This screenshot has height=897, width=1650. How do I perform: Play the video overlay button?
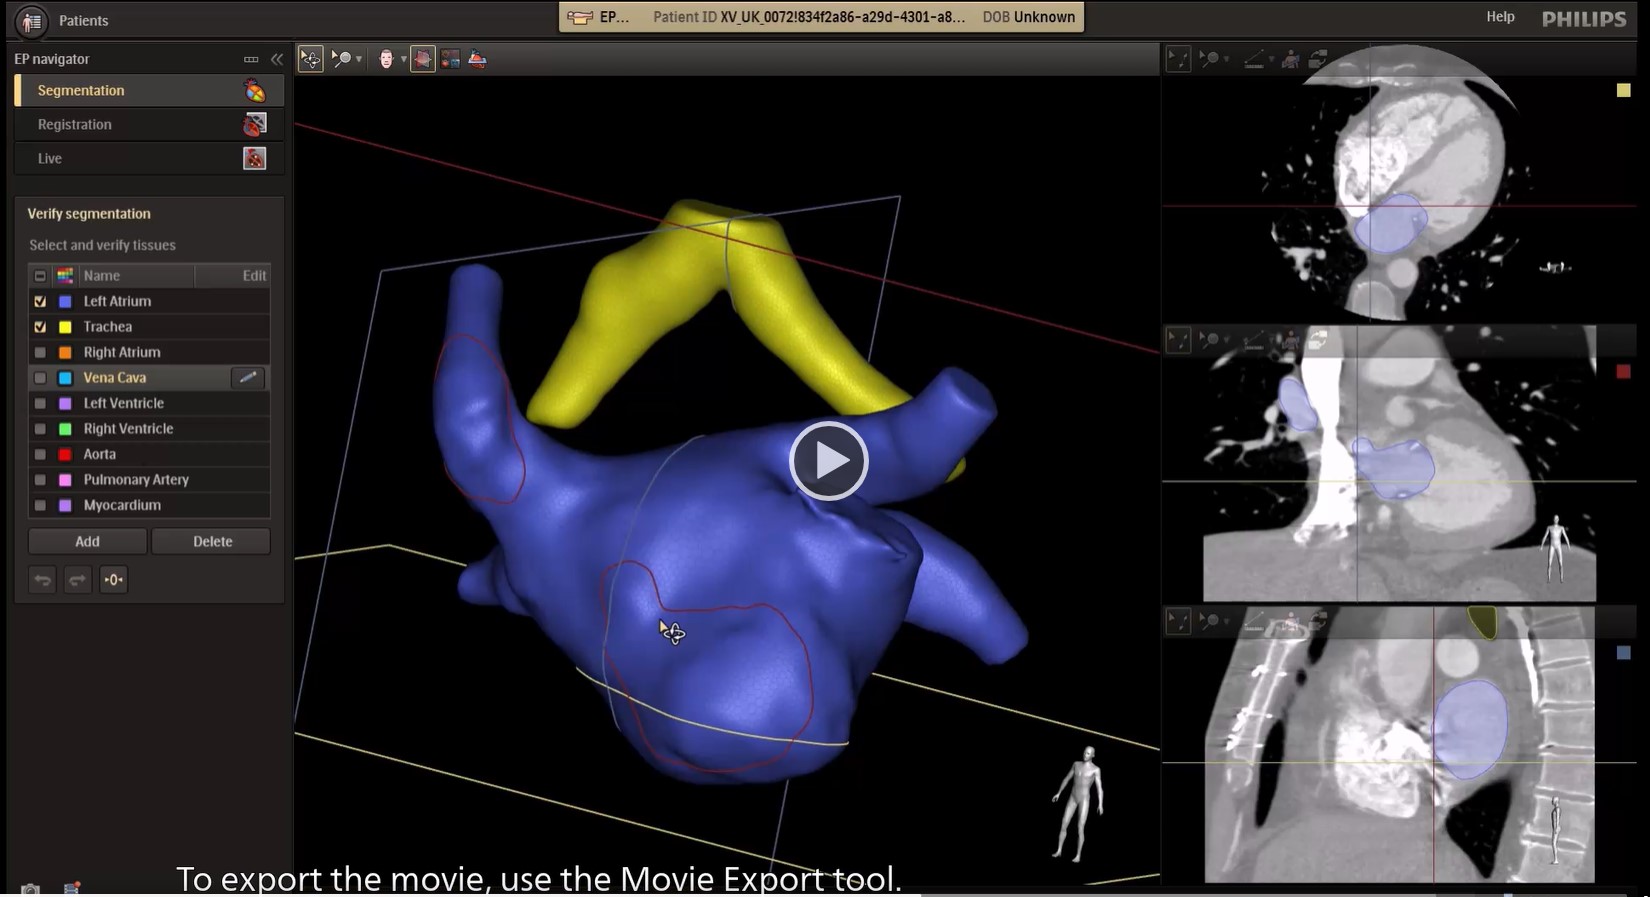point(829,461)
